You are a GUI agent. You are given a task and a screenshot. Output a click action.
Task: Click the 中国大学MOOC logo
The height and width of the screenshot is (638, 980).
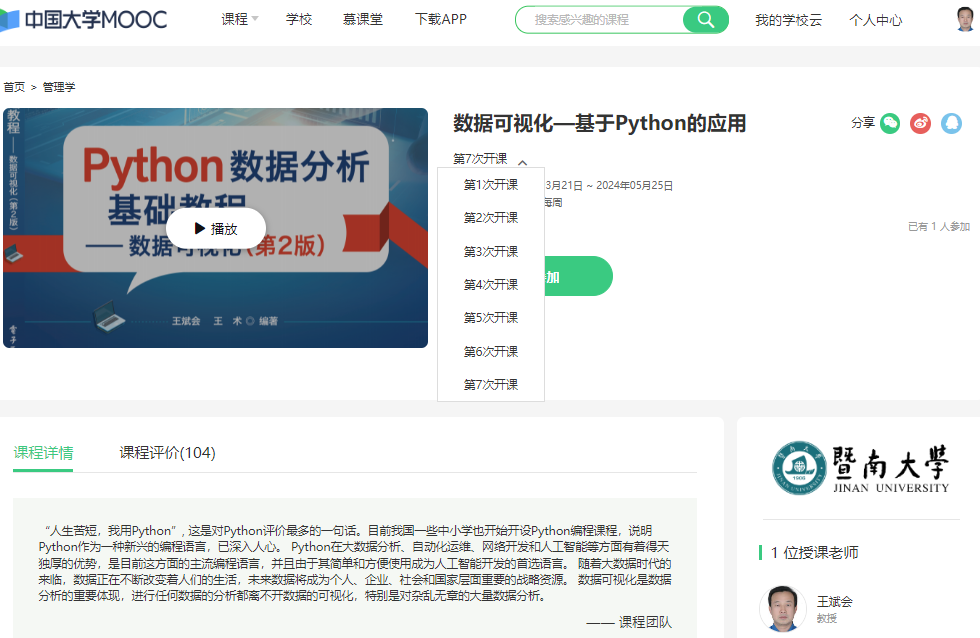coord(83,19)
